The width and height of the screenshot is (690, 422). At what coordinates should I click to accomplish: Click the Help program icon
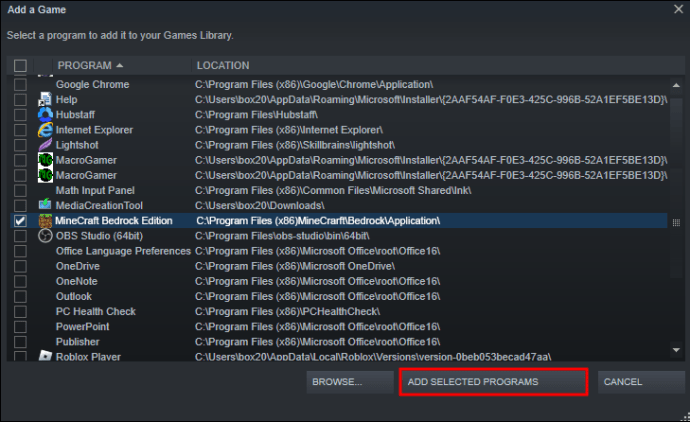pos(45,99)
